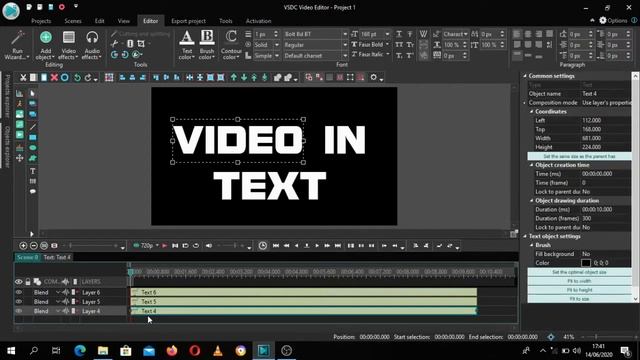Toggle the eye icon in layers header
Viewport: 640px width, 360px height.
click(x=19, y=282)
